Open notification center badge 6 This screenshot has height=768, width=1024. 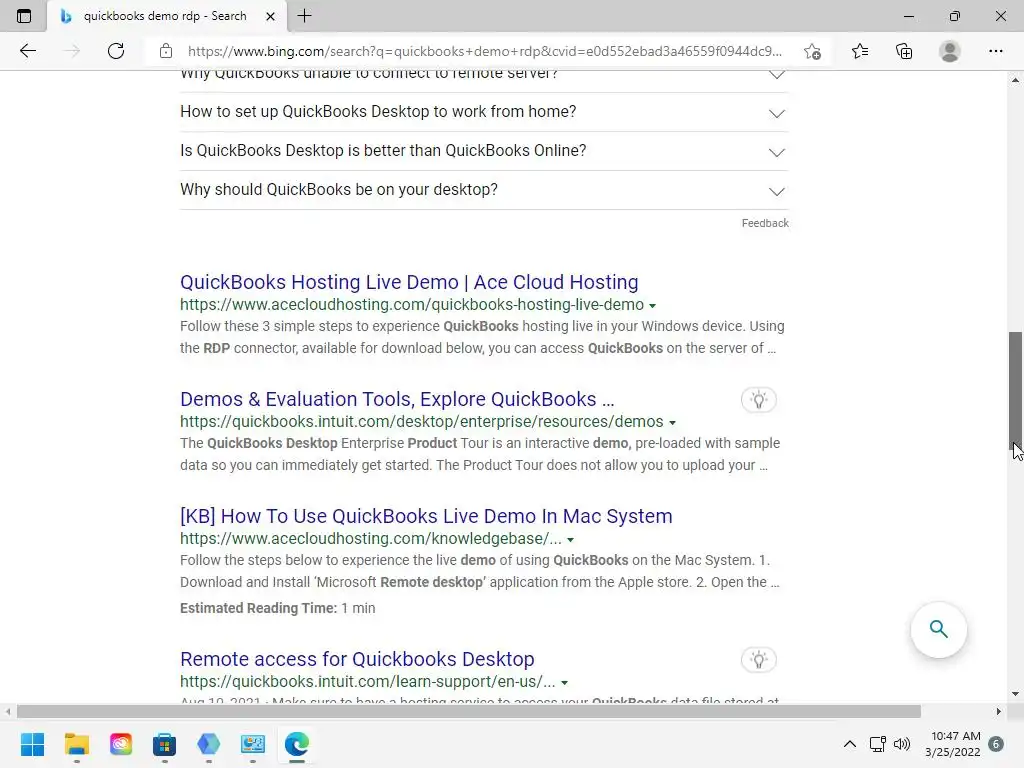(x=996, y=744)
